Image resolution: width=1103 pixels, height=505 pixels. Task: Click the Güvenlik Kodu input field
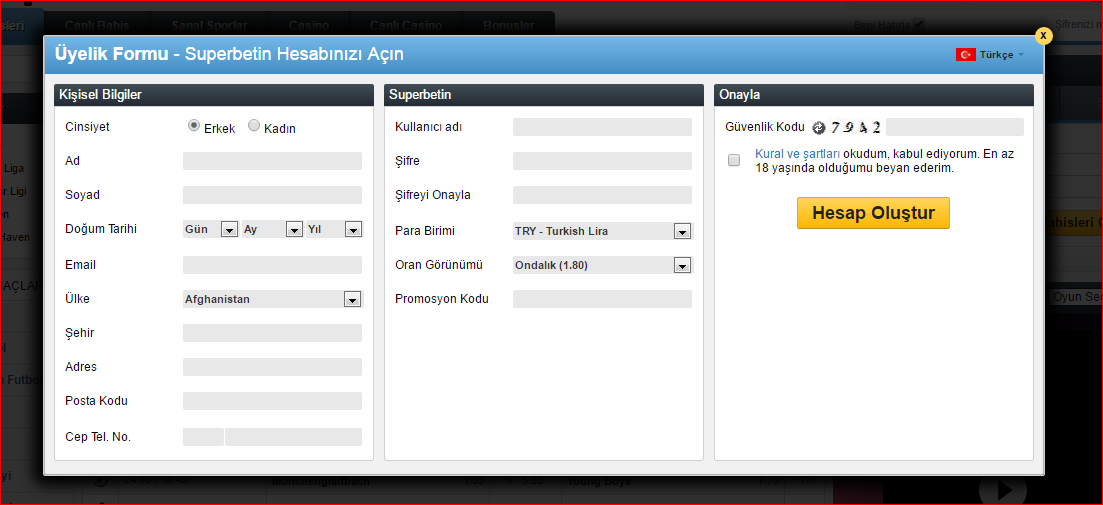(955, 127)
